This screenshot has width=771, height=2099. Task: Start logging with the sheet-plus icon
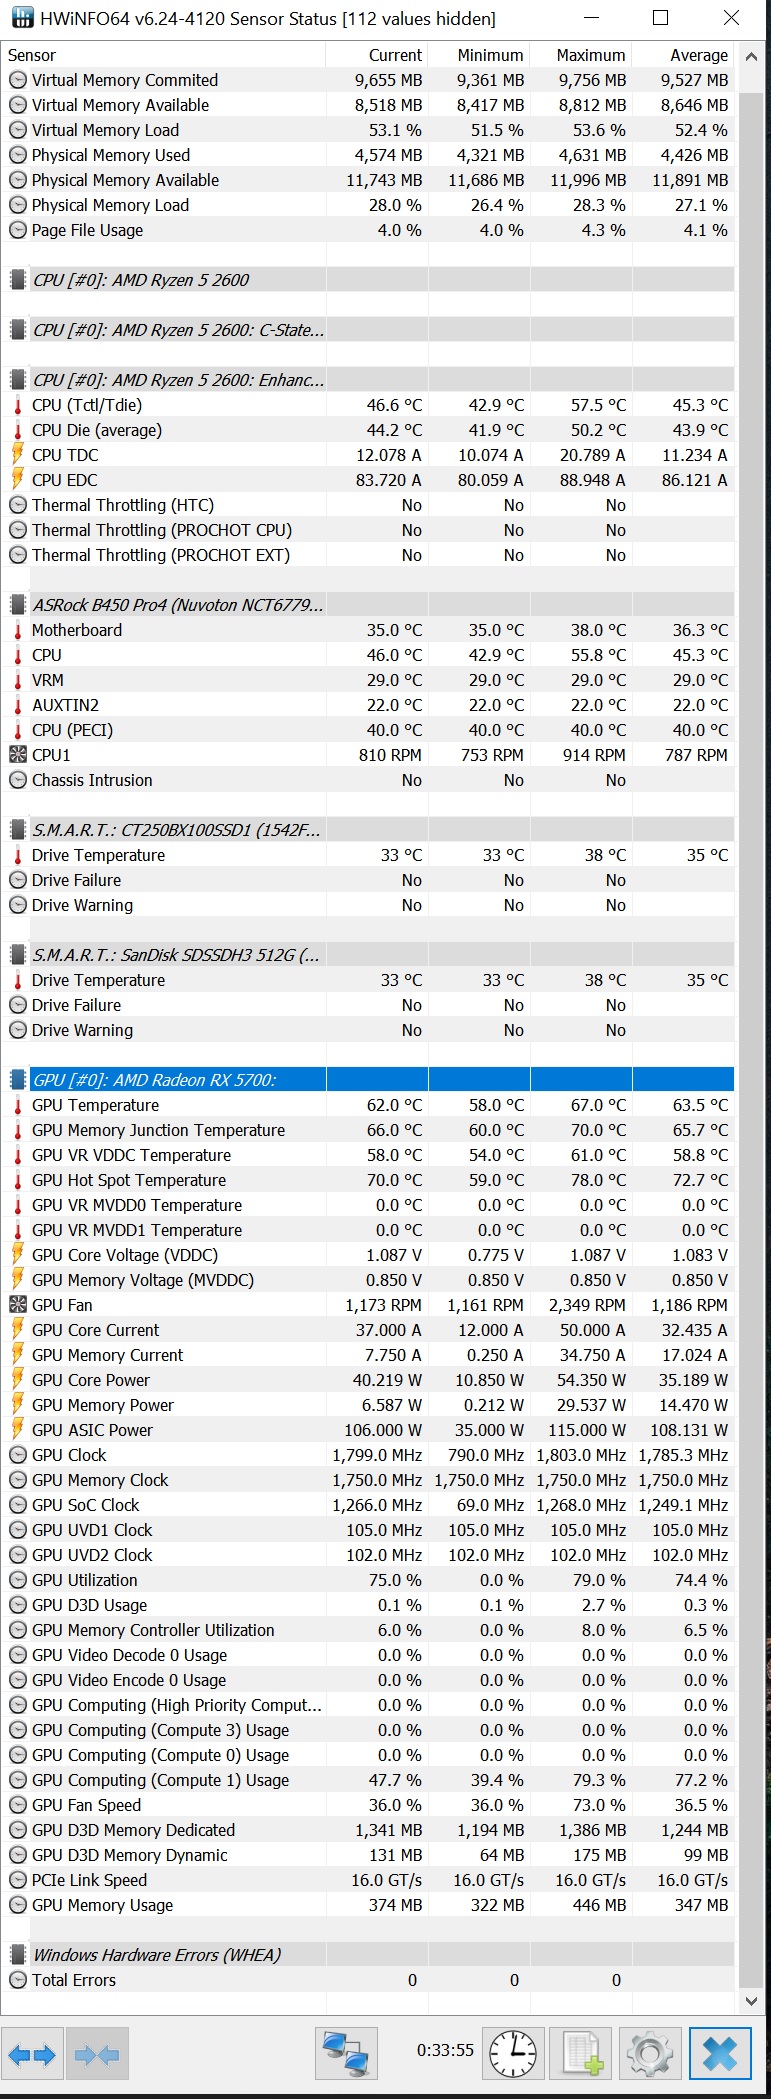(582, 2055)
